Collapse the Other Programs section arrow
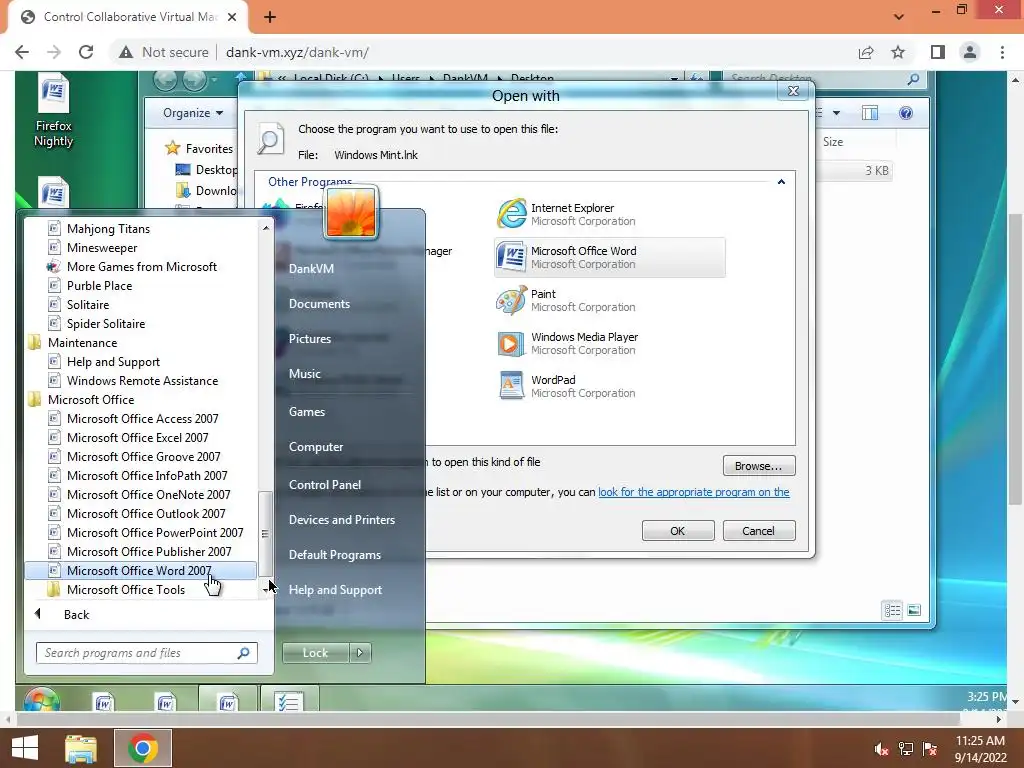This screenshot has height=768, width=1024. [x=781, y=182]
